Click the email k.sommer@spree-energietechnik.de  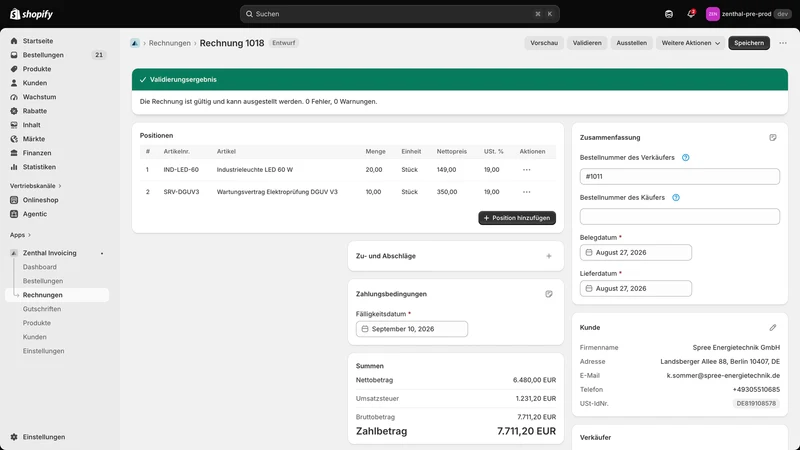coord(723,376)
